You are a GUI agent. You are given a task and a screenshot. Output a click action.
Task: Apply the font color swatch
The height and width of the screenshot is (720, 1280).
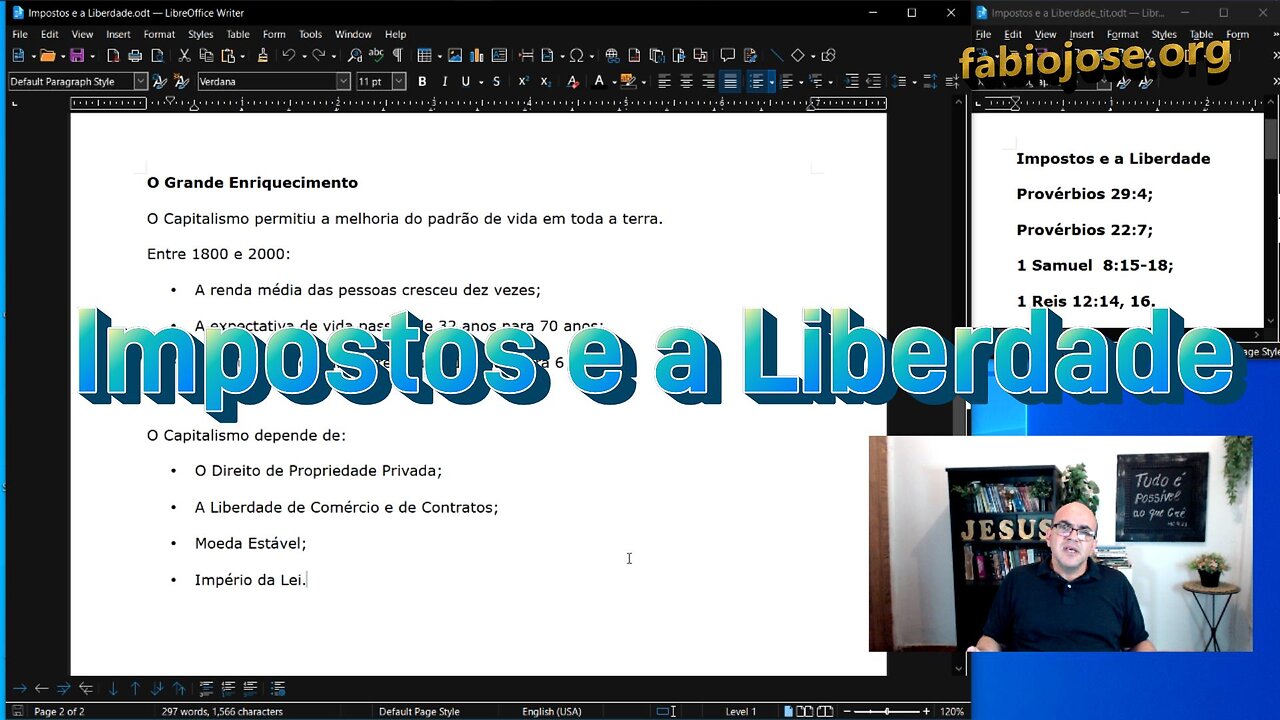(600, 82)
